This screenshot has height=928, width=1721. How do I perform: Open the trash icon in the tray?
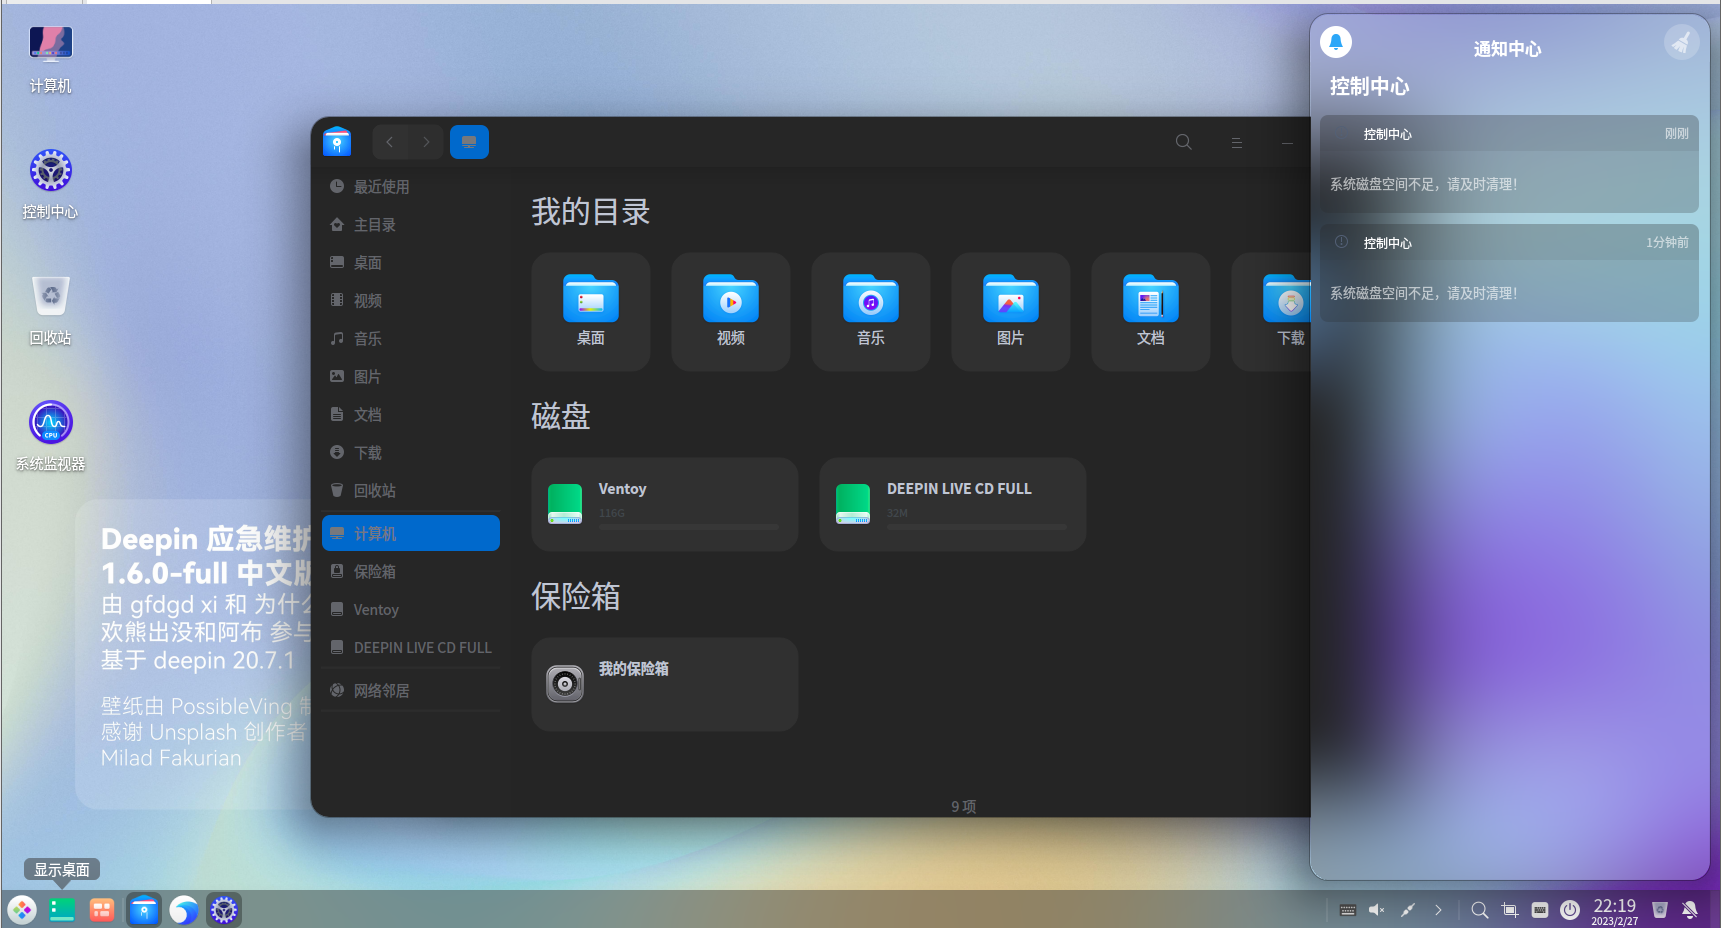click(1660, 910)
